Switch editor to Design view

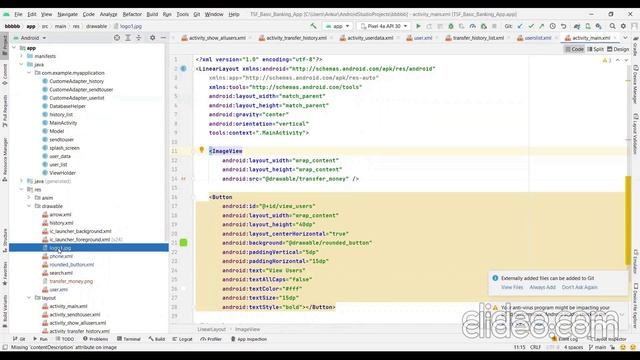click(618, 49)
